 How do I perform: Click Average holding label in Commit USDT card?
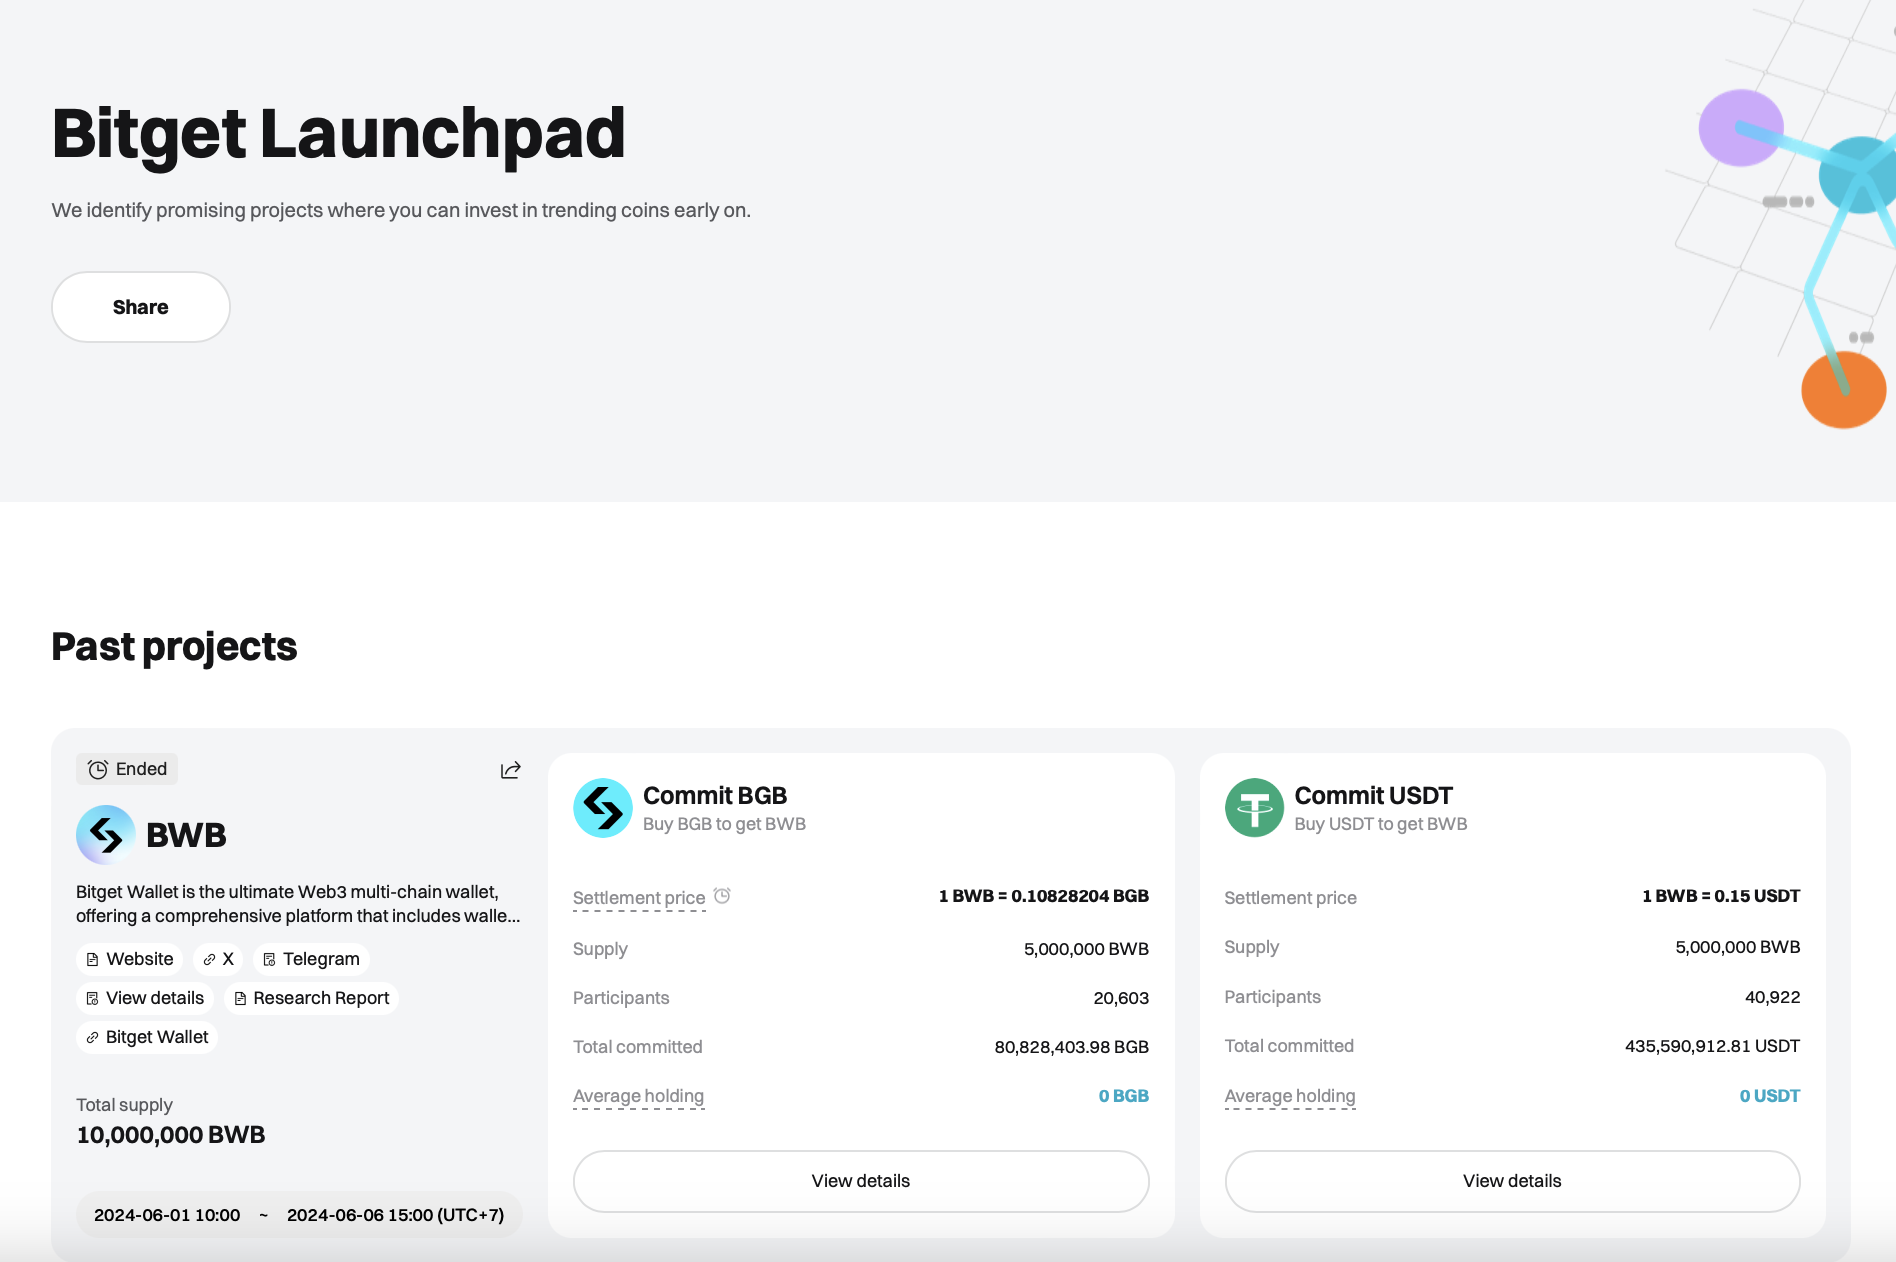tap(1290, 1096)
